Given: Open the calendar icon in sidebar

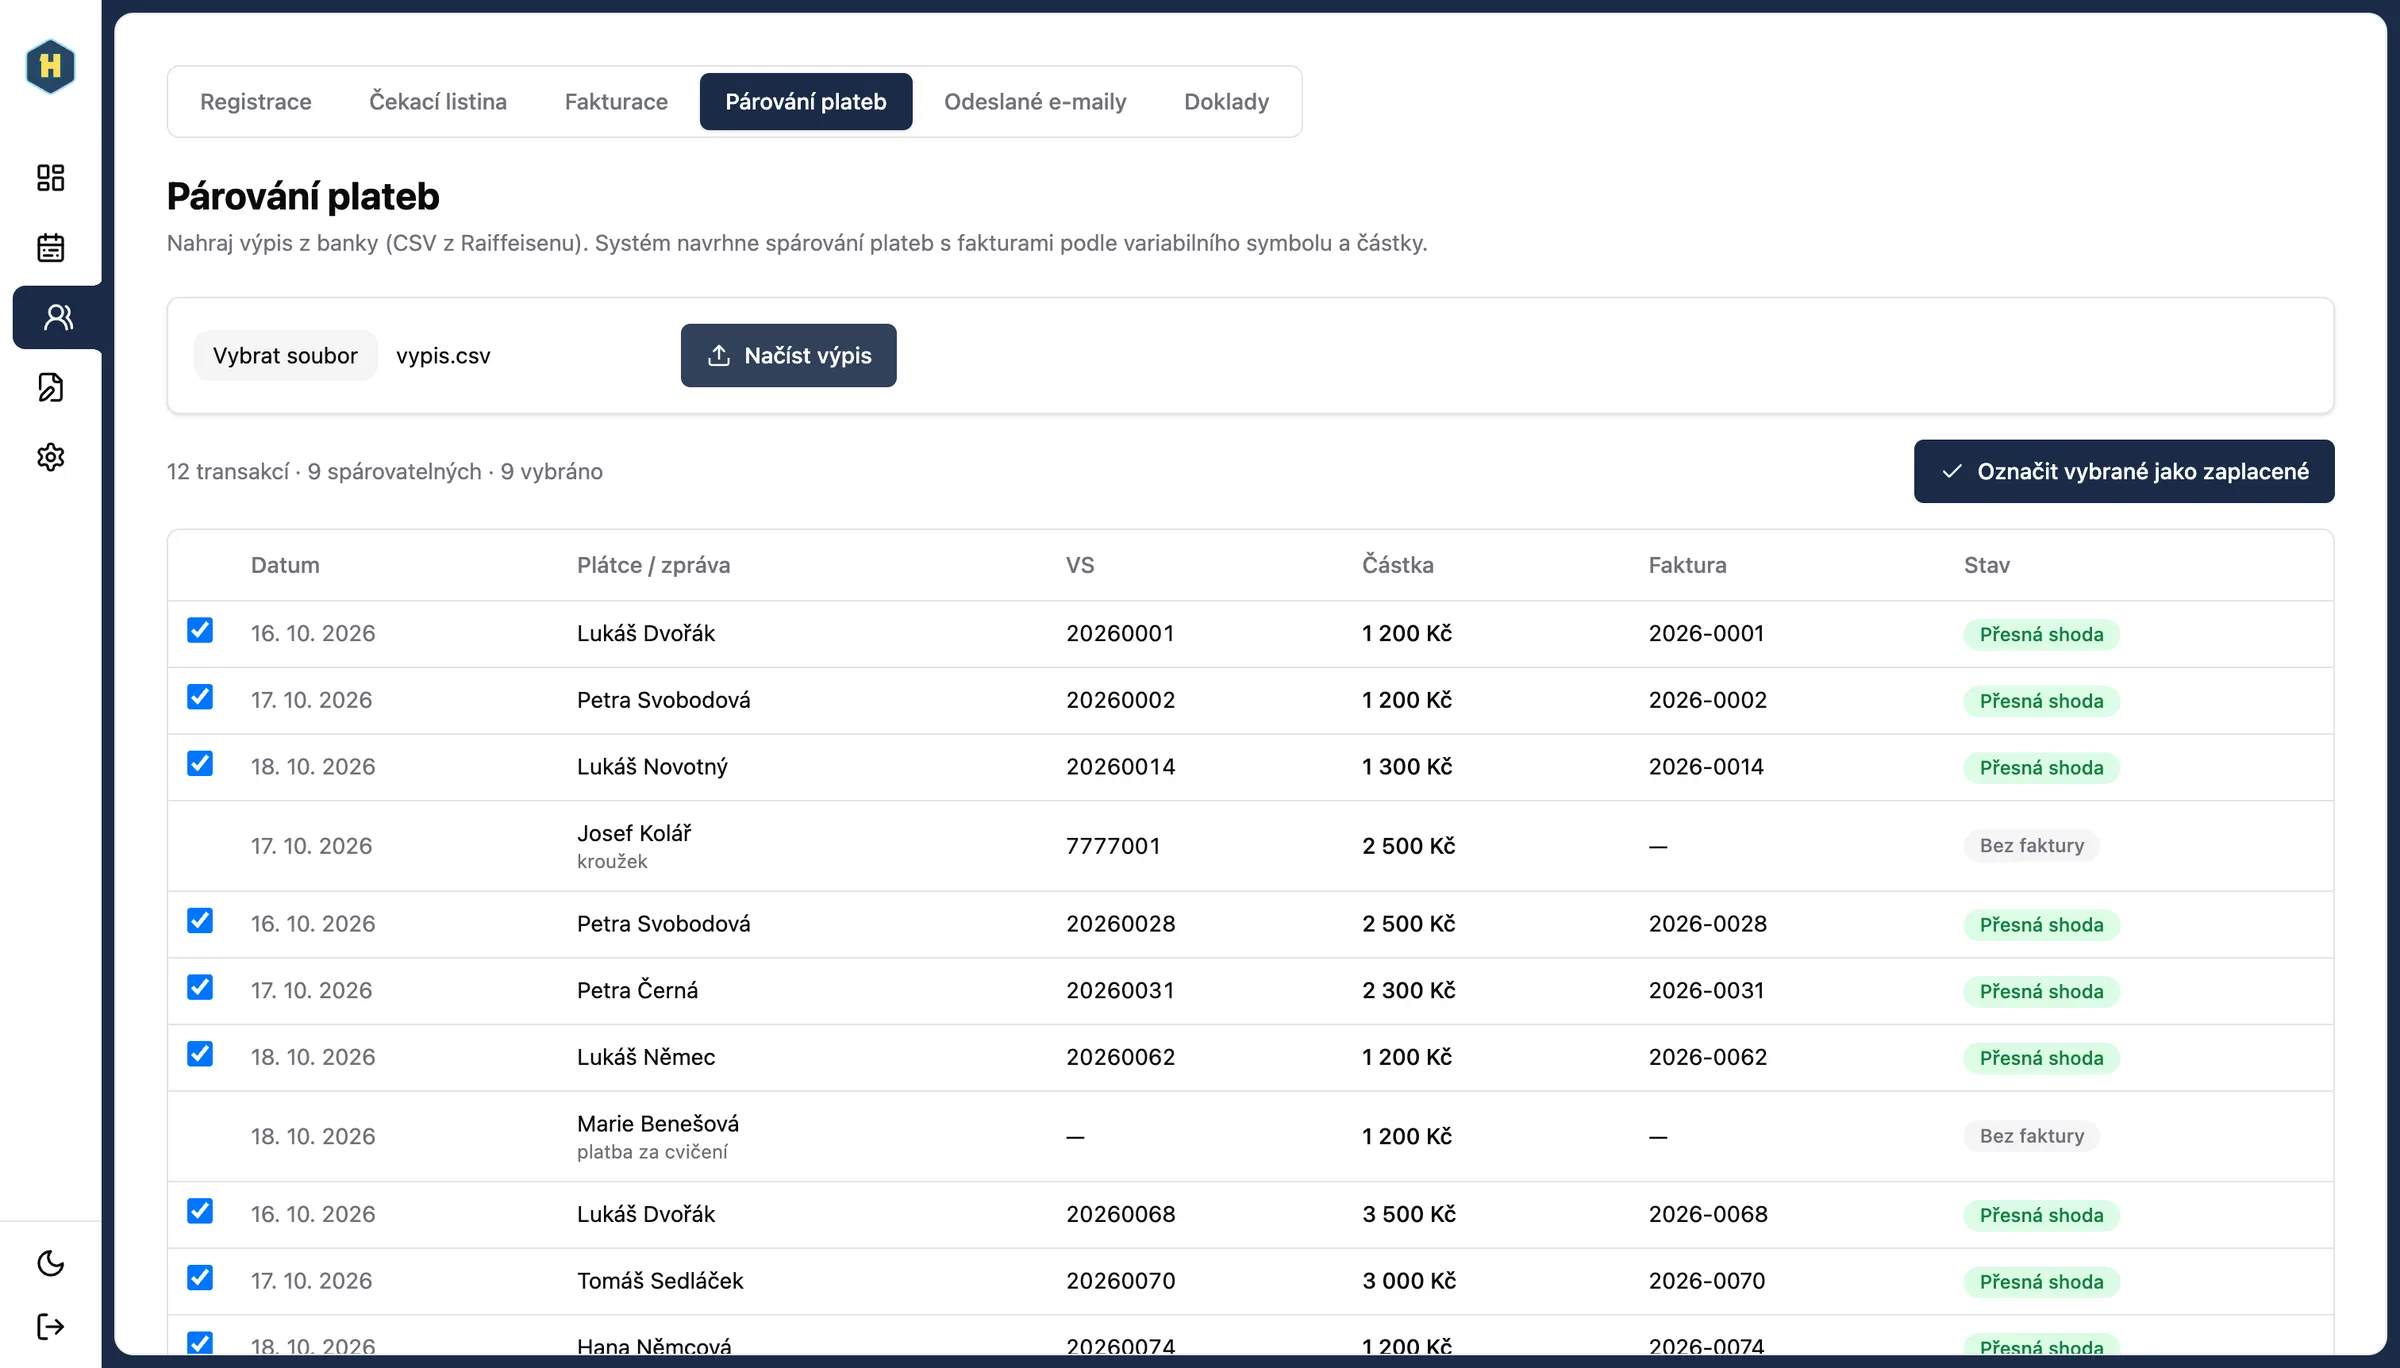Looking at the screenshot, I should click(50, 247).
